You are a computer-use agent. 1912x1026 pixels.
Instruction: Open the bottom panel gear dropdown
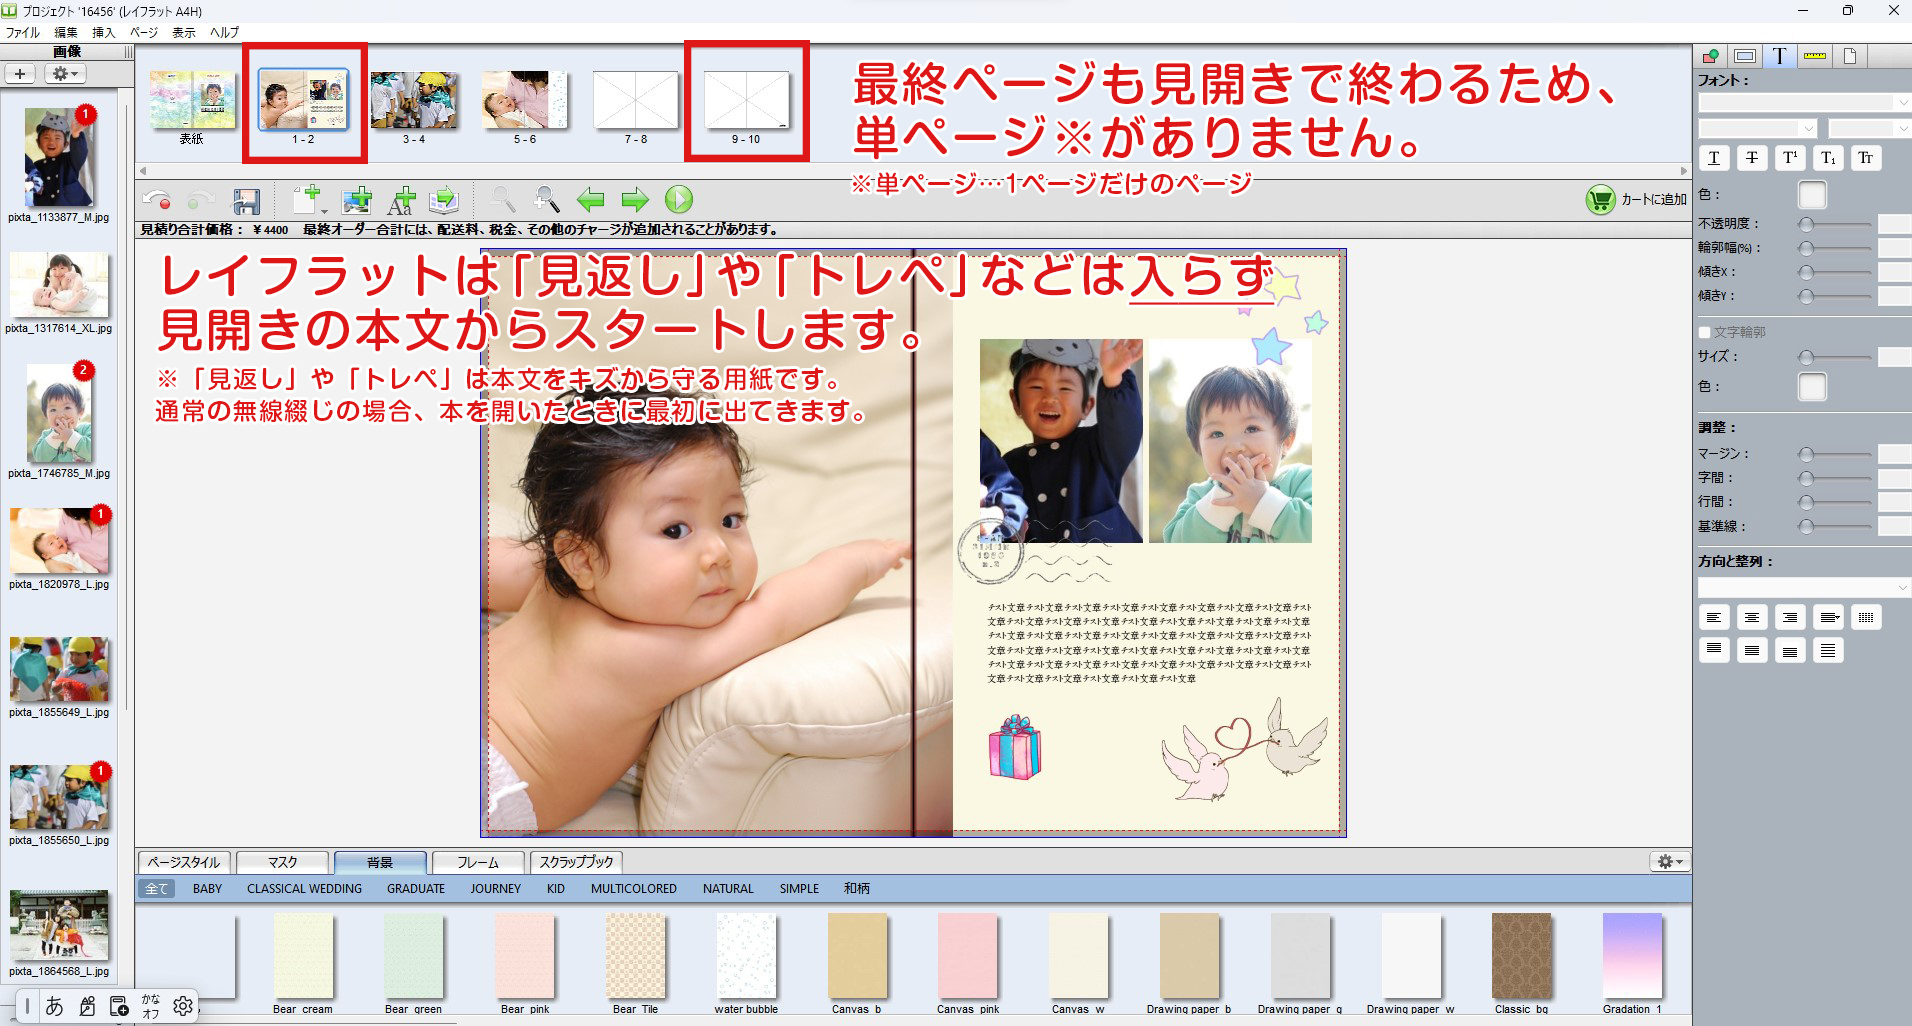coord(1670,862)
